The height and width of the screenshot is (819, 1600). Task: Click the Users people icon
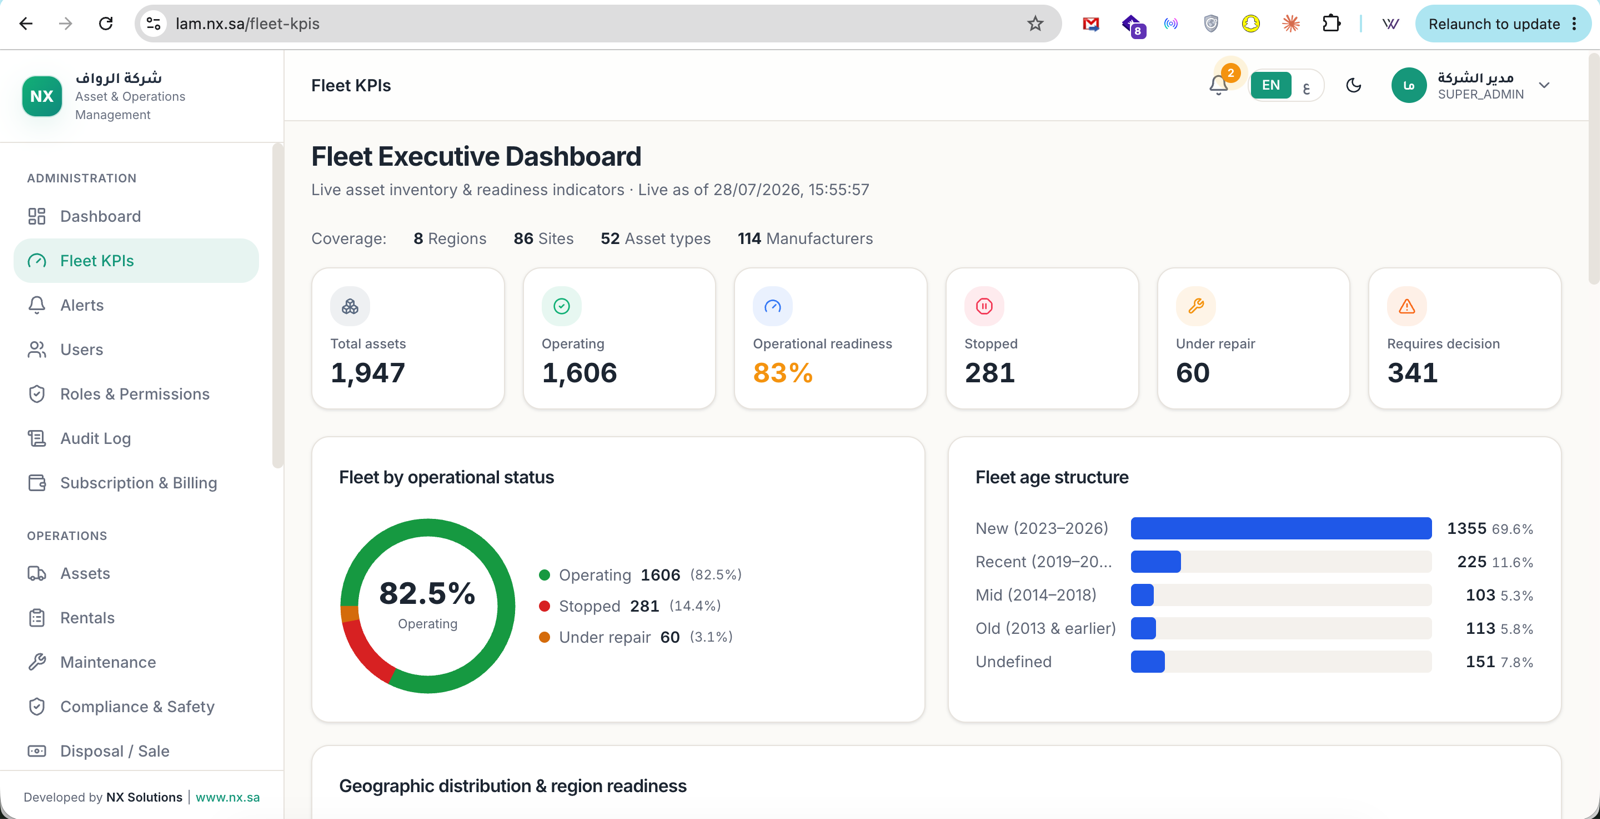(x=37, y=350)
